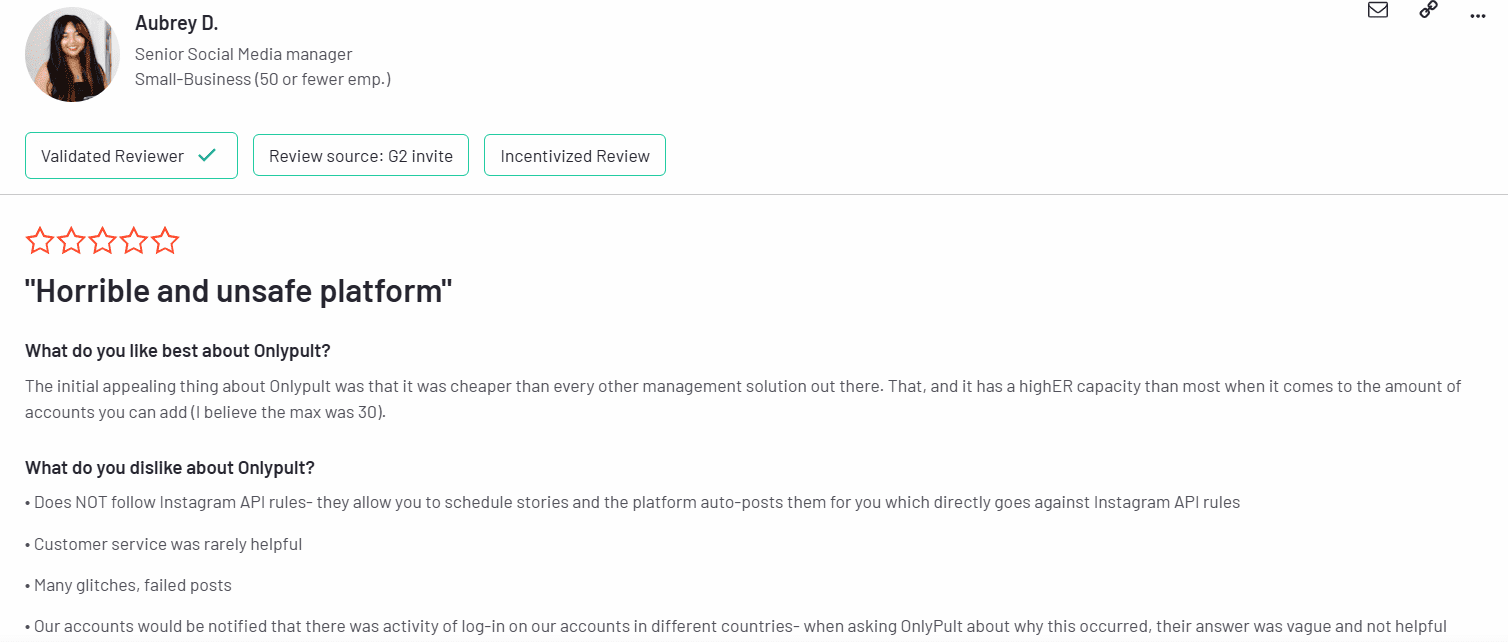Click the Review source: G2 invite badge
Viewport: 1508px width, 642px height.
point(361,156)
